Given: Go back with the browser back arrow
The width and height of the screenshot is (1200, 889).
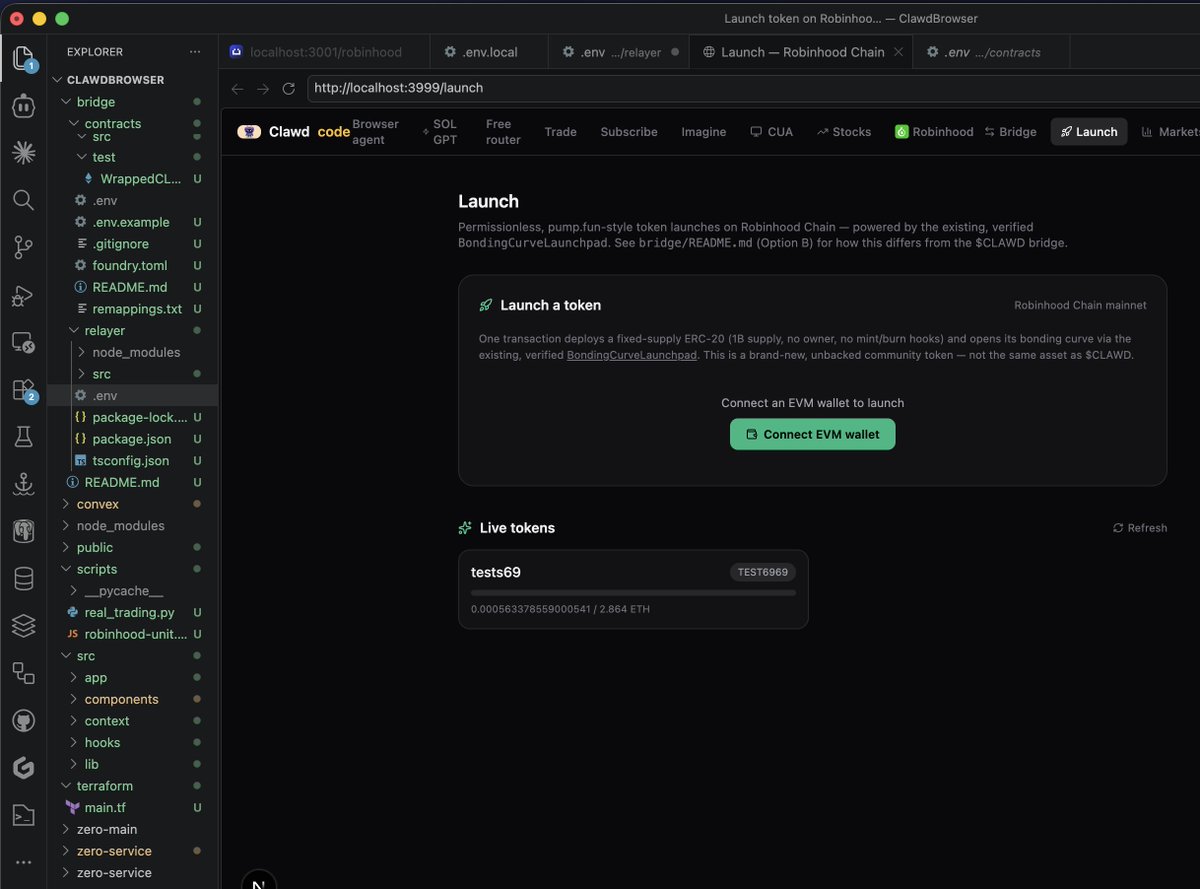Looking at the screenshot, I should coord(237,88).
